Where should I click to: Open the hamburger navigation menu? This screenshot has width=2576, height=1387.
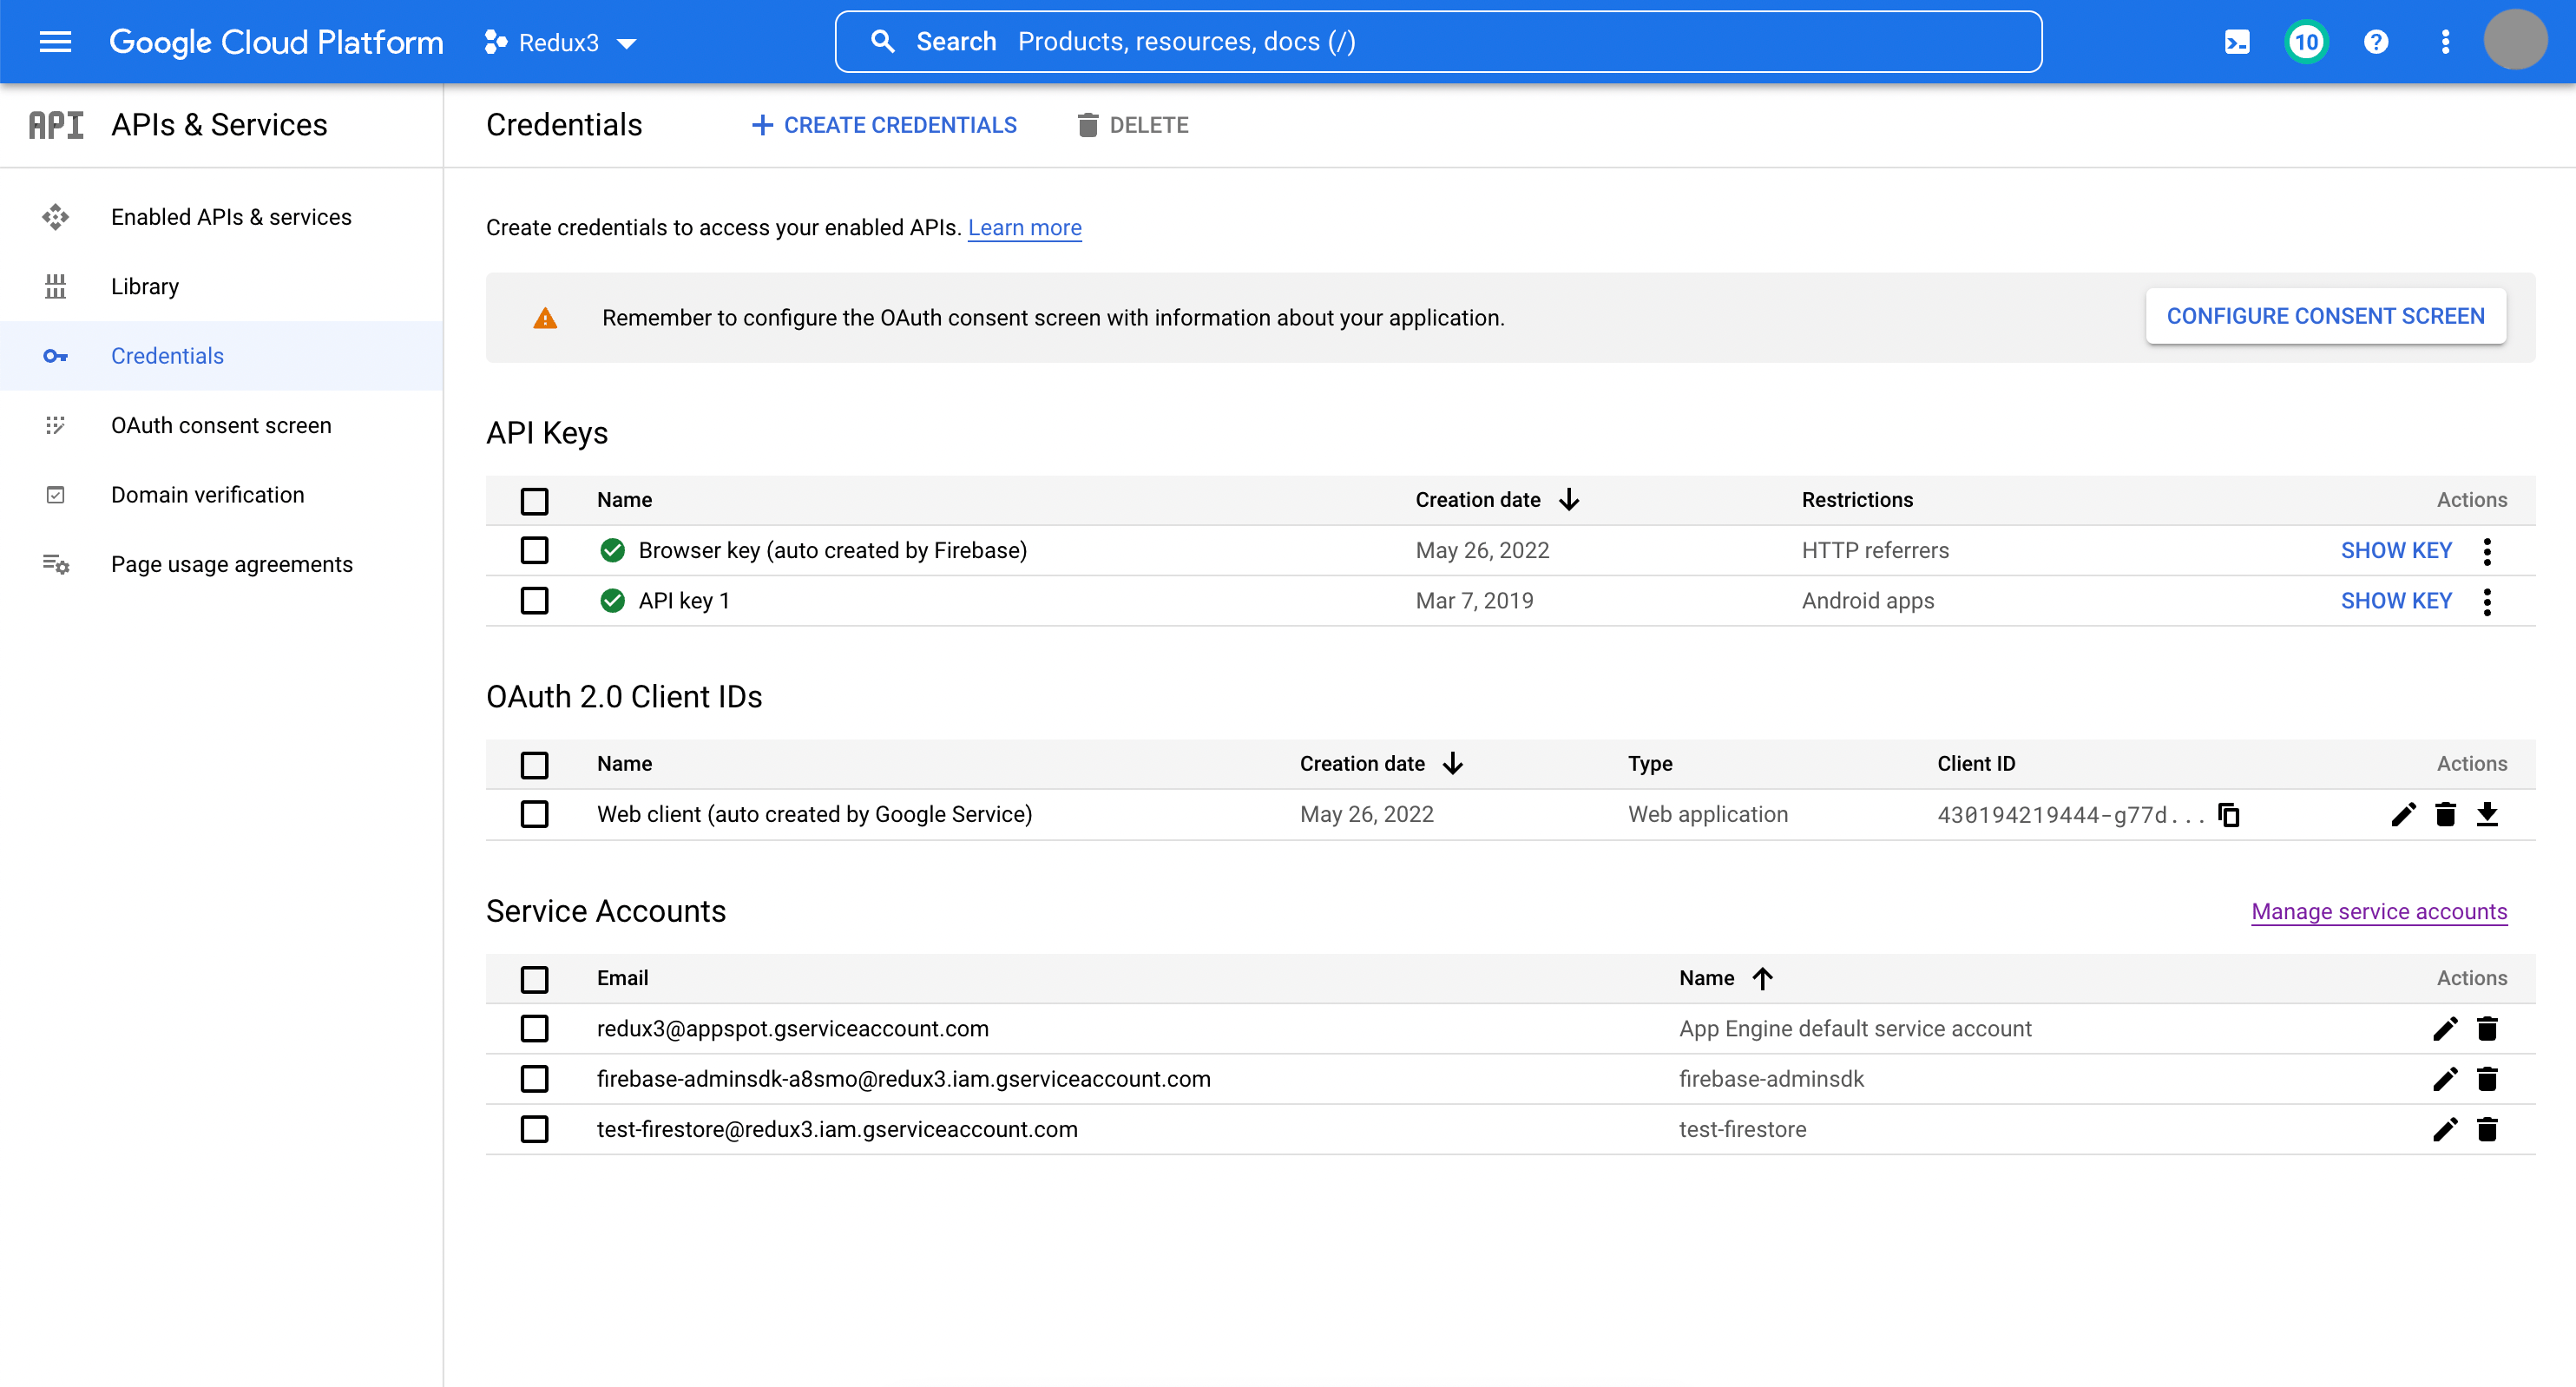pyautogui.click(x=55, y=42)
